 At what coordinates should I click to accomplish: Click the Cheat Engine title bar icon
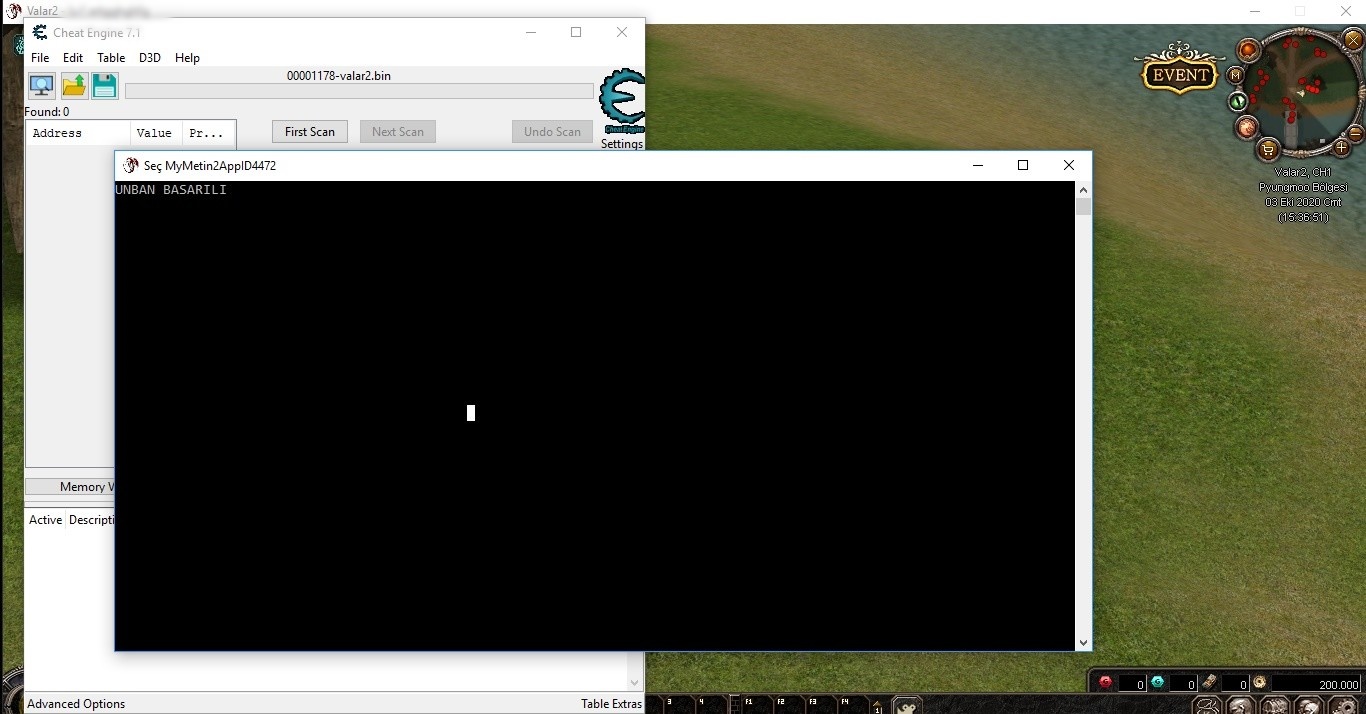40,32
